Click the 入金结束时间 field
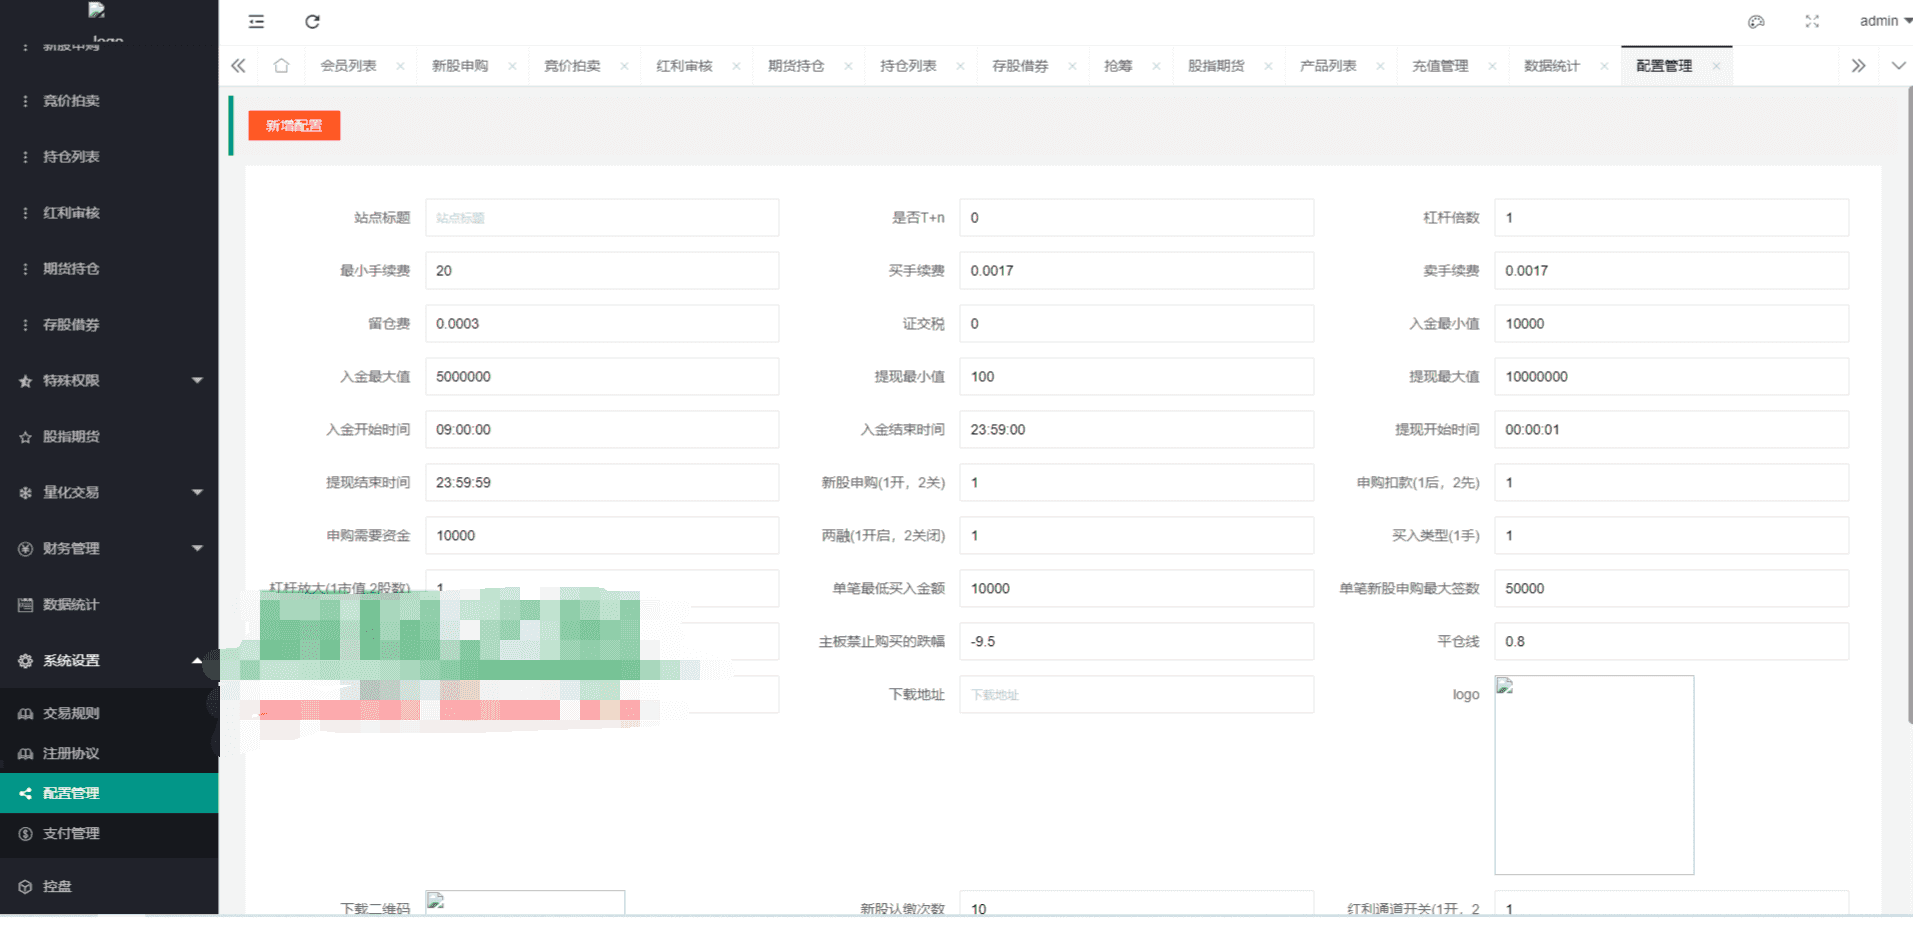 coord(1136,430)
